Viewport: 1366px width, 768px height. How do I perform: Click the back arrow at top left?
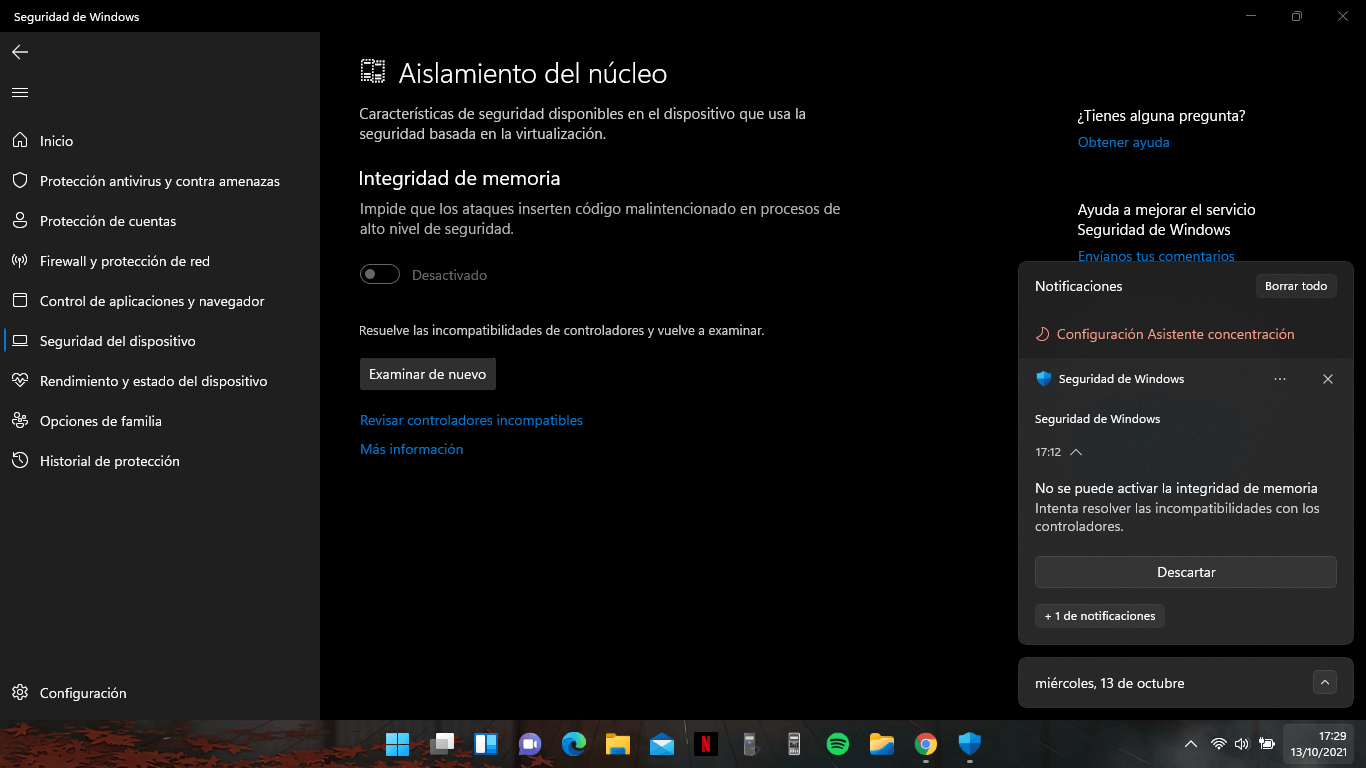pos(19,52)
